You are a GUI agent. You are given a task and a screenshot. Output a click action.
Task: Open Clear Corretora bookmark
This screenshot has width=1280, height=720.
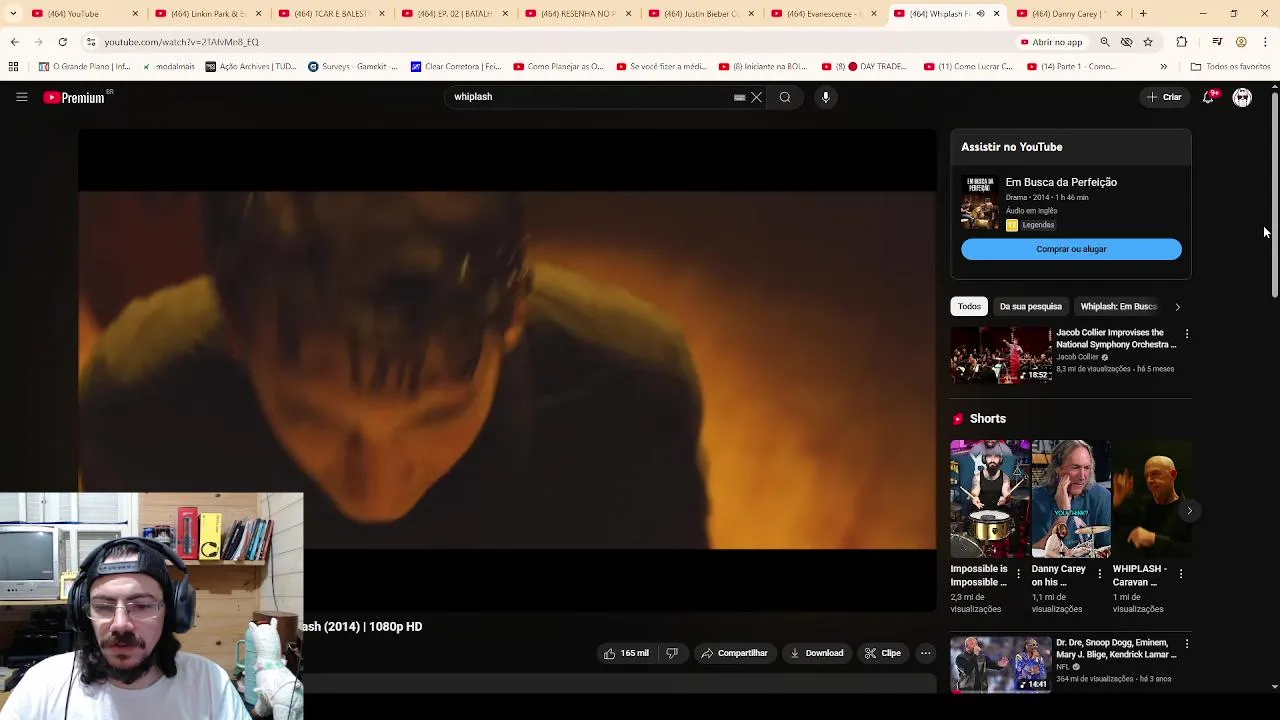(455, 67)
